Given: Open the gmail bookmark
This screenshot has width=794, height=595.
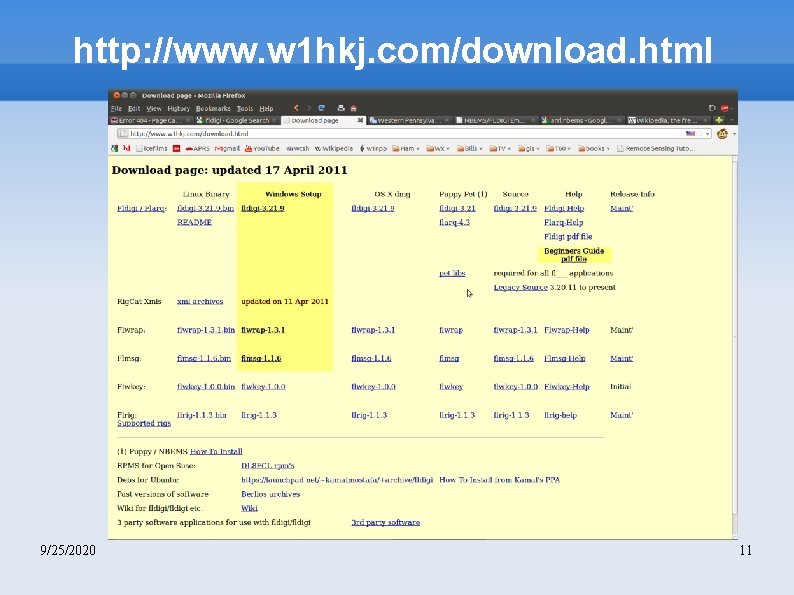Looking at the screenshot, I should pos(227,148).
